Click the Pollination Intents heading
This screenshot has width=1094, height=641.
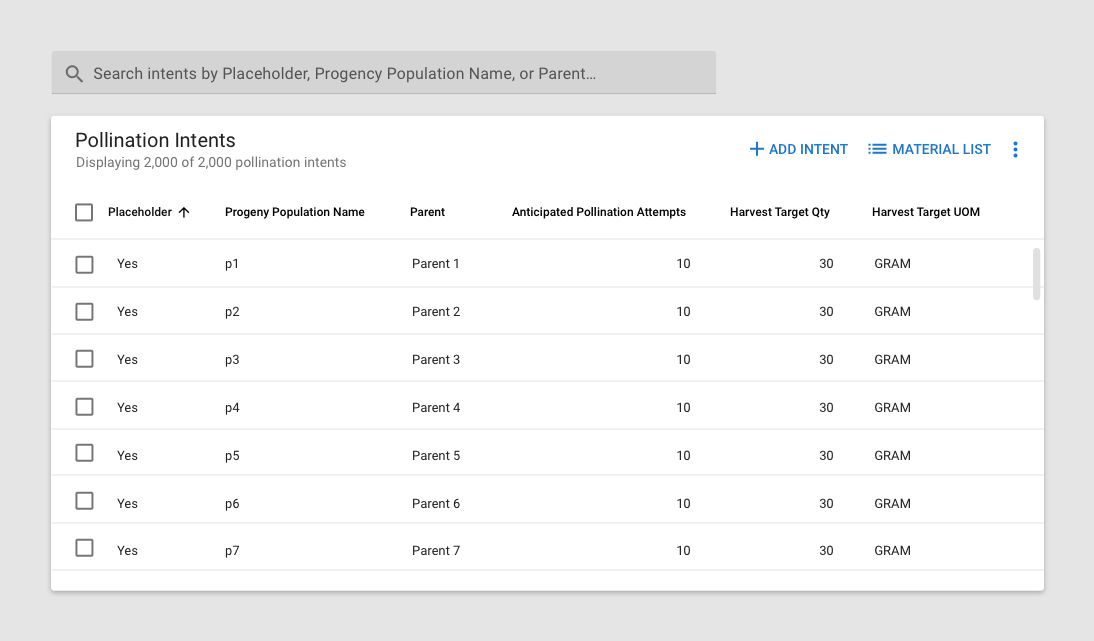click(x=156, y=140)
